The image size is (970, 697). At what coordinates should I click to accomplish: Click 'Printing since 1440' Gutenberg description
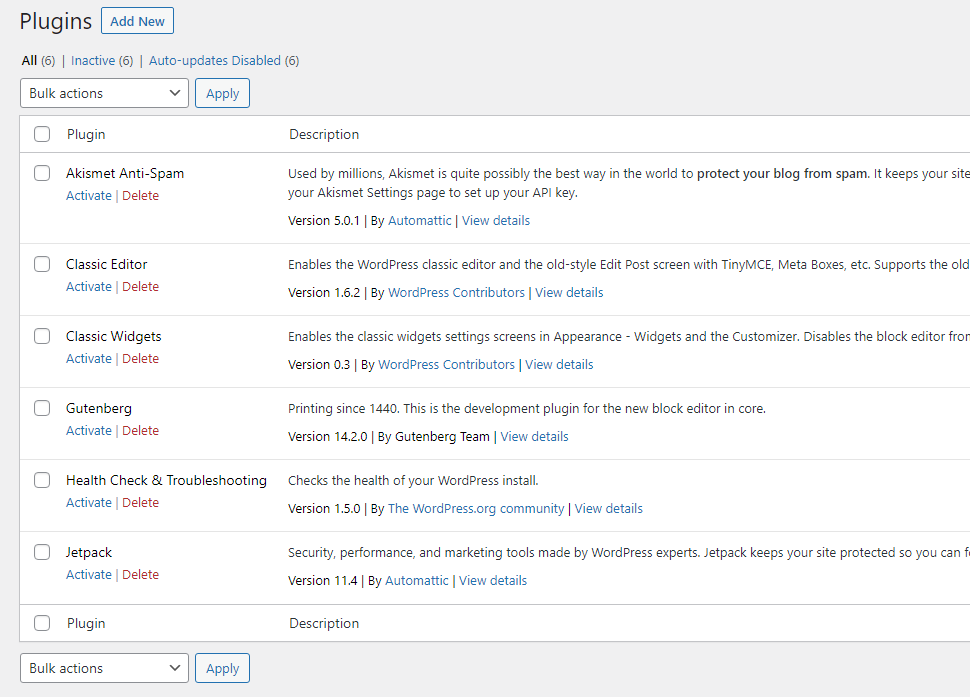pos(526,408)
